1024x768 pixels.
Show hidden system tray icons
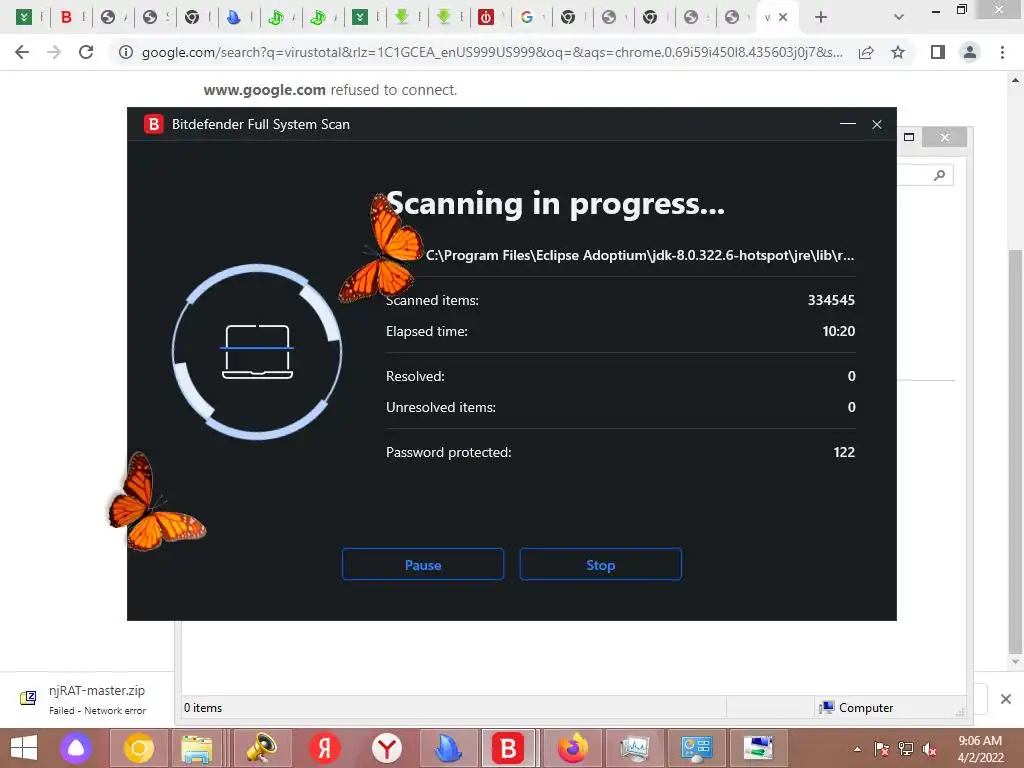[857, 750]
